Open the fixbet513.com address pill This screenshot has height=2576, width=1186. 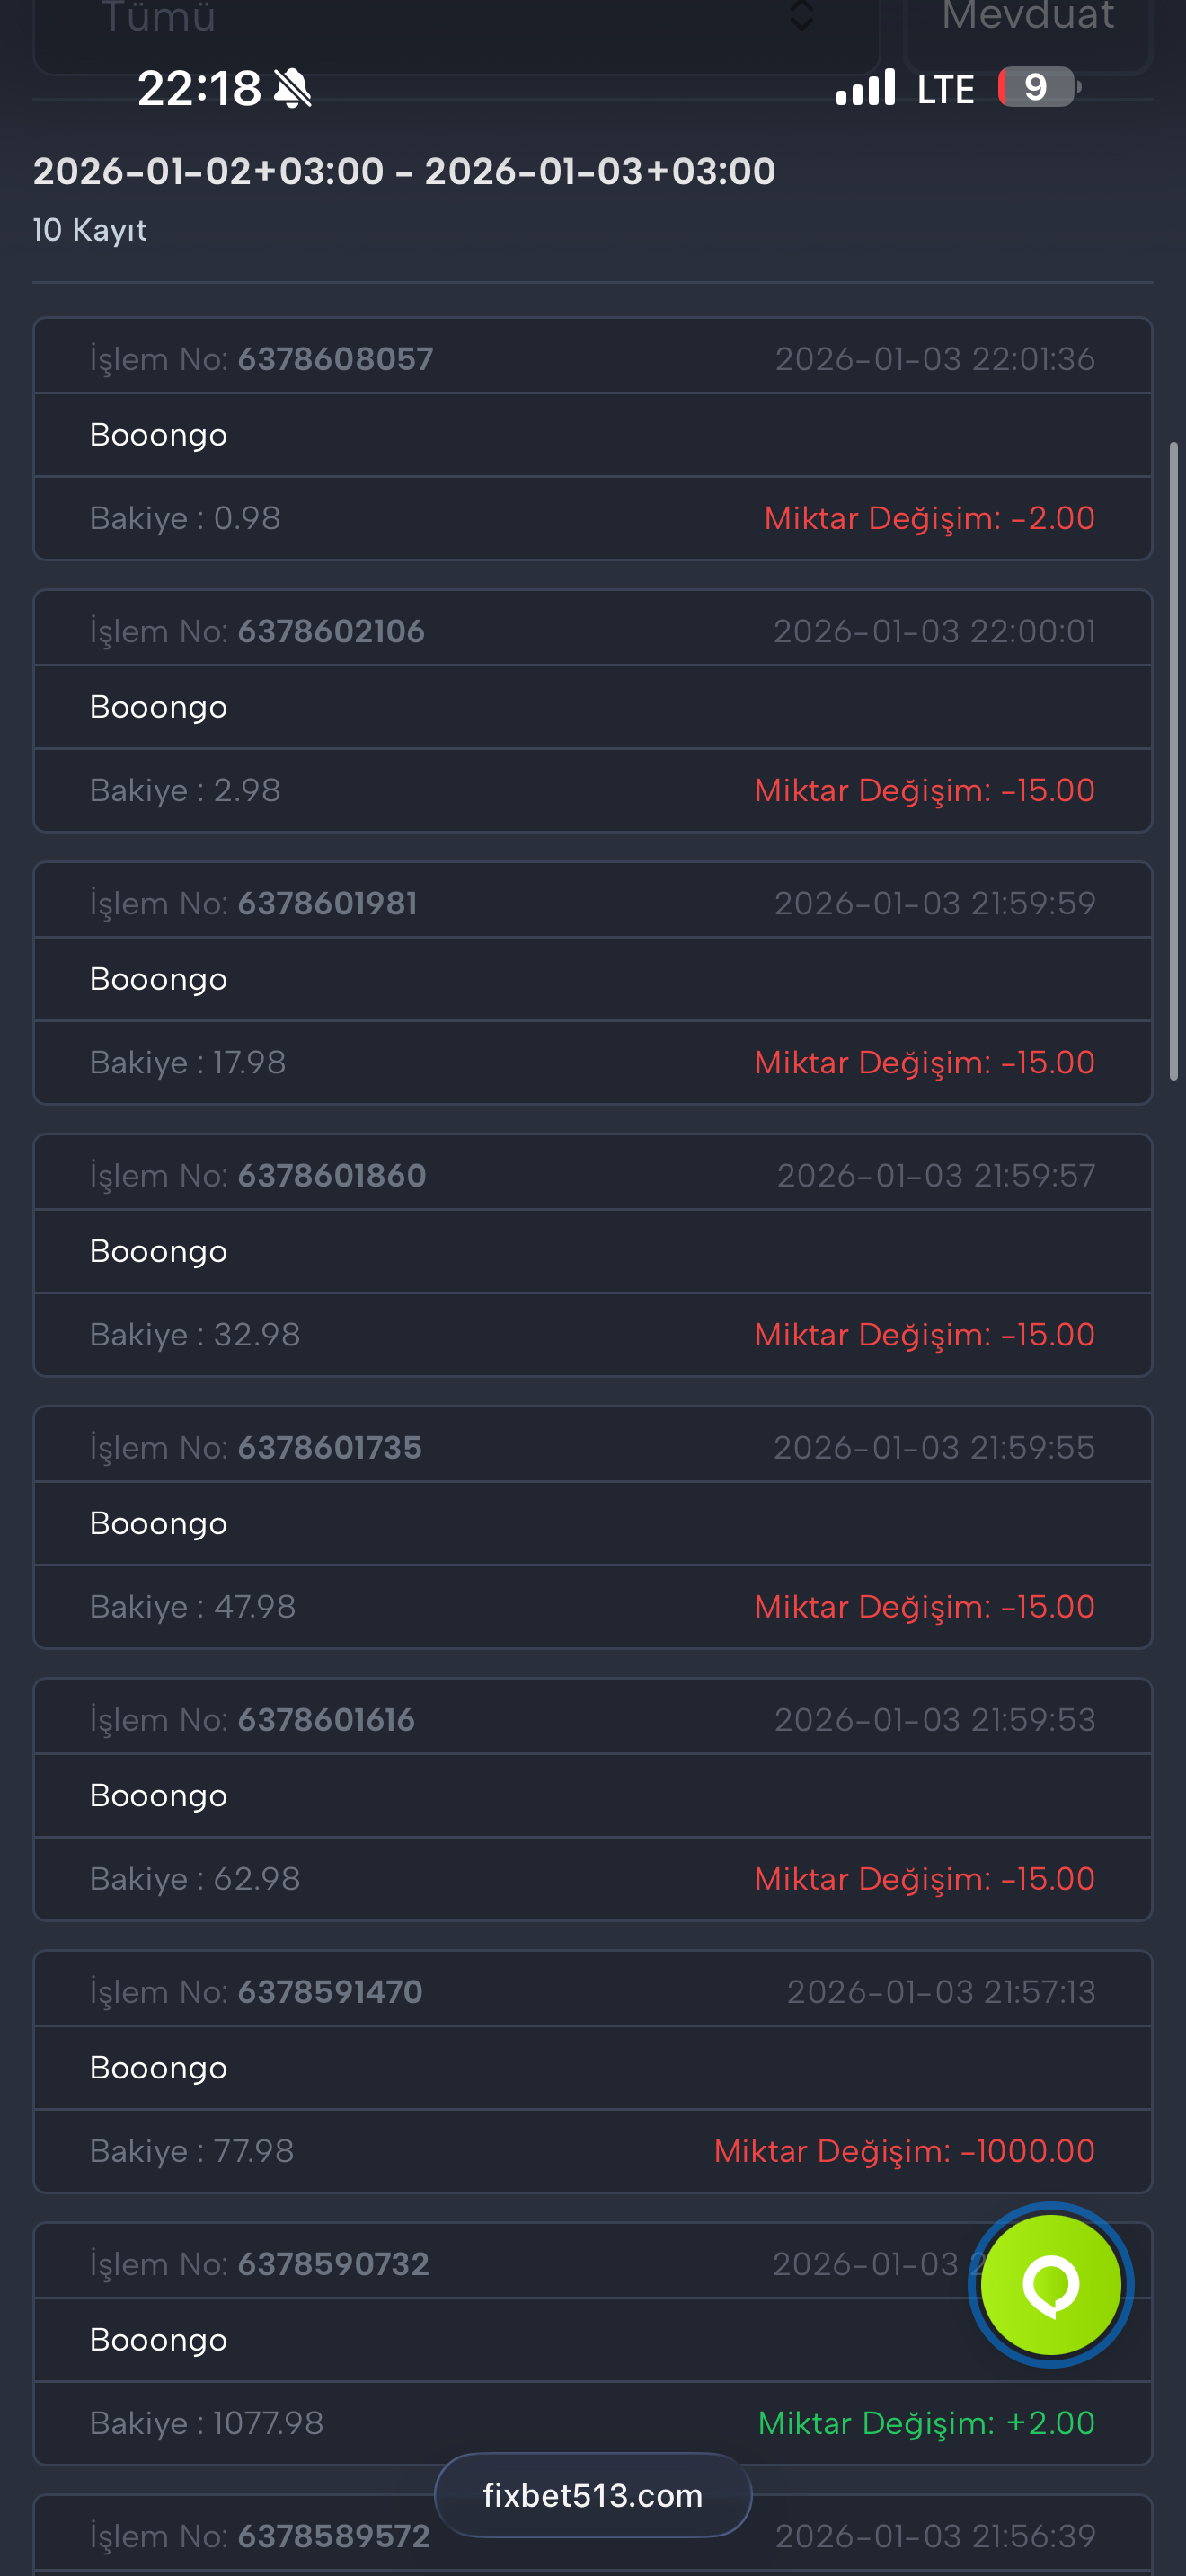point(593,2495)
